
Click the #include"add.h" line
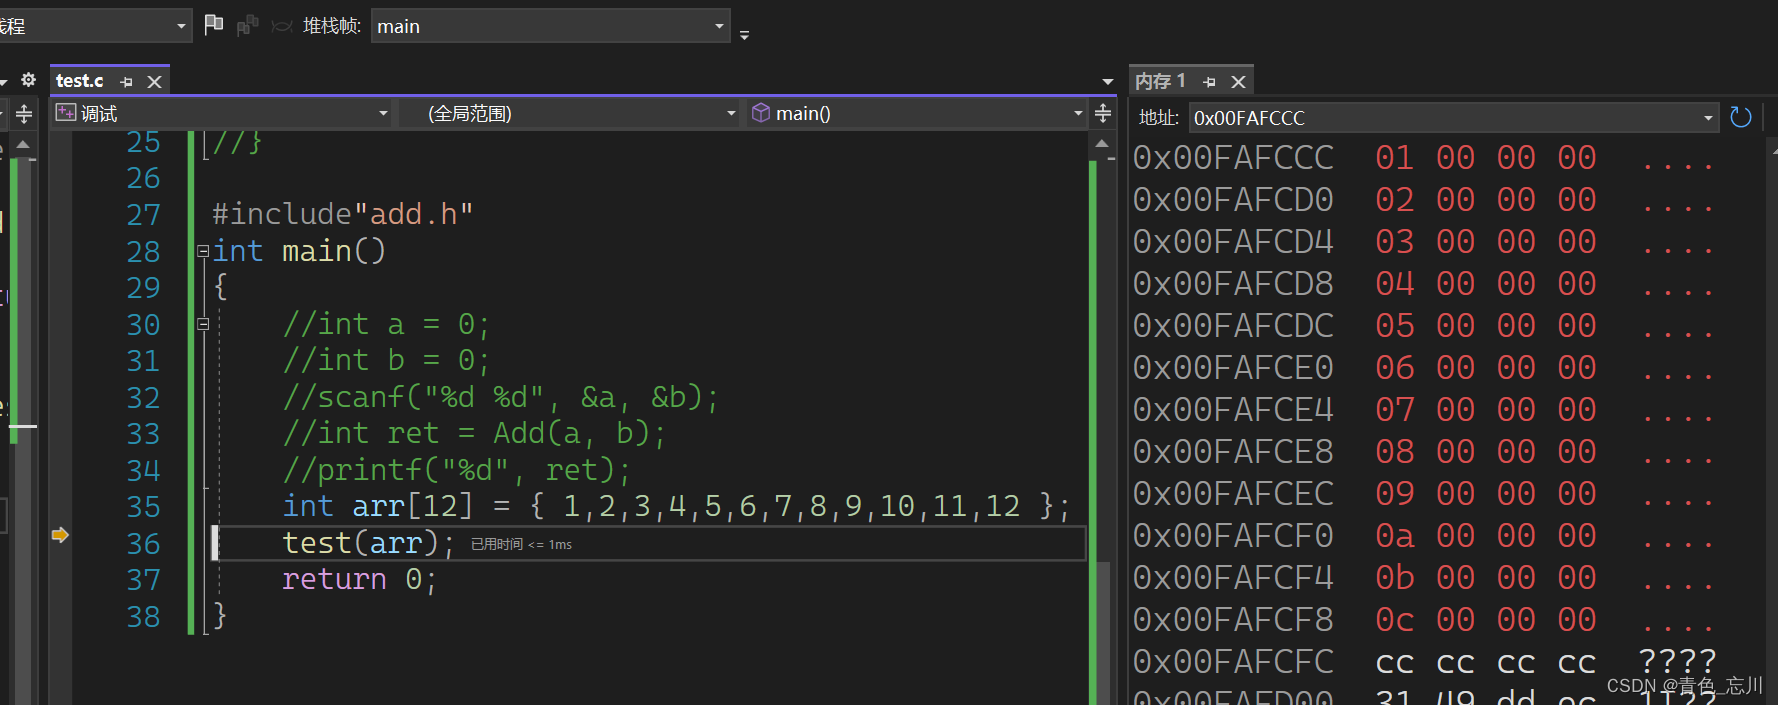pos(342,214)
